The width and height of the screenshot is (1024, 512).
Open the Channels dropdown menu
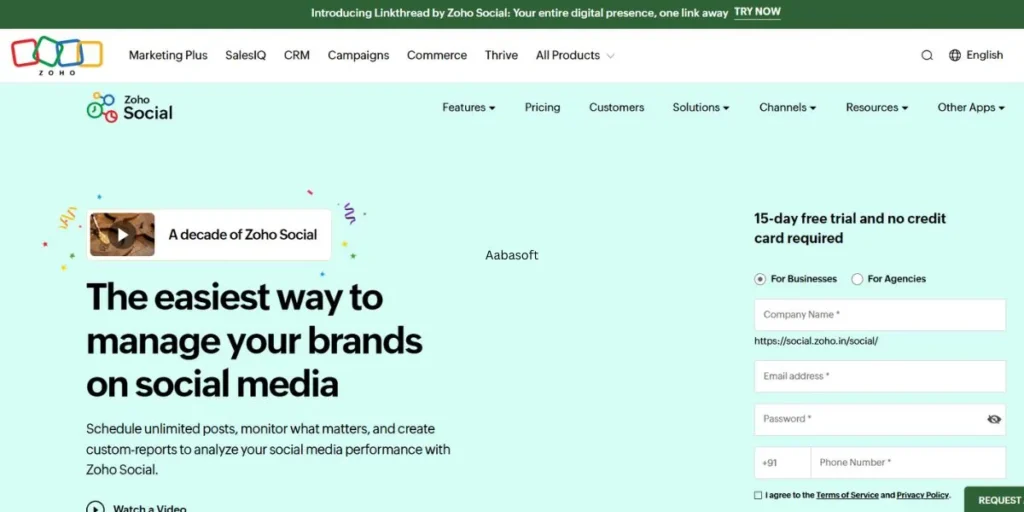787,107
